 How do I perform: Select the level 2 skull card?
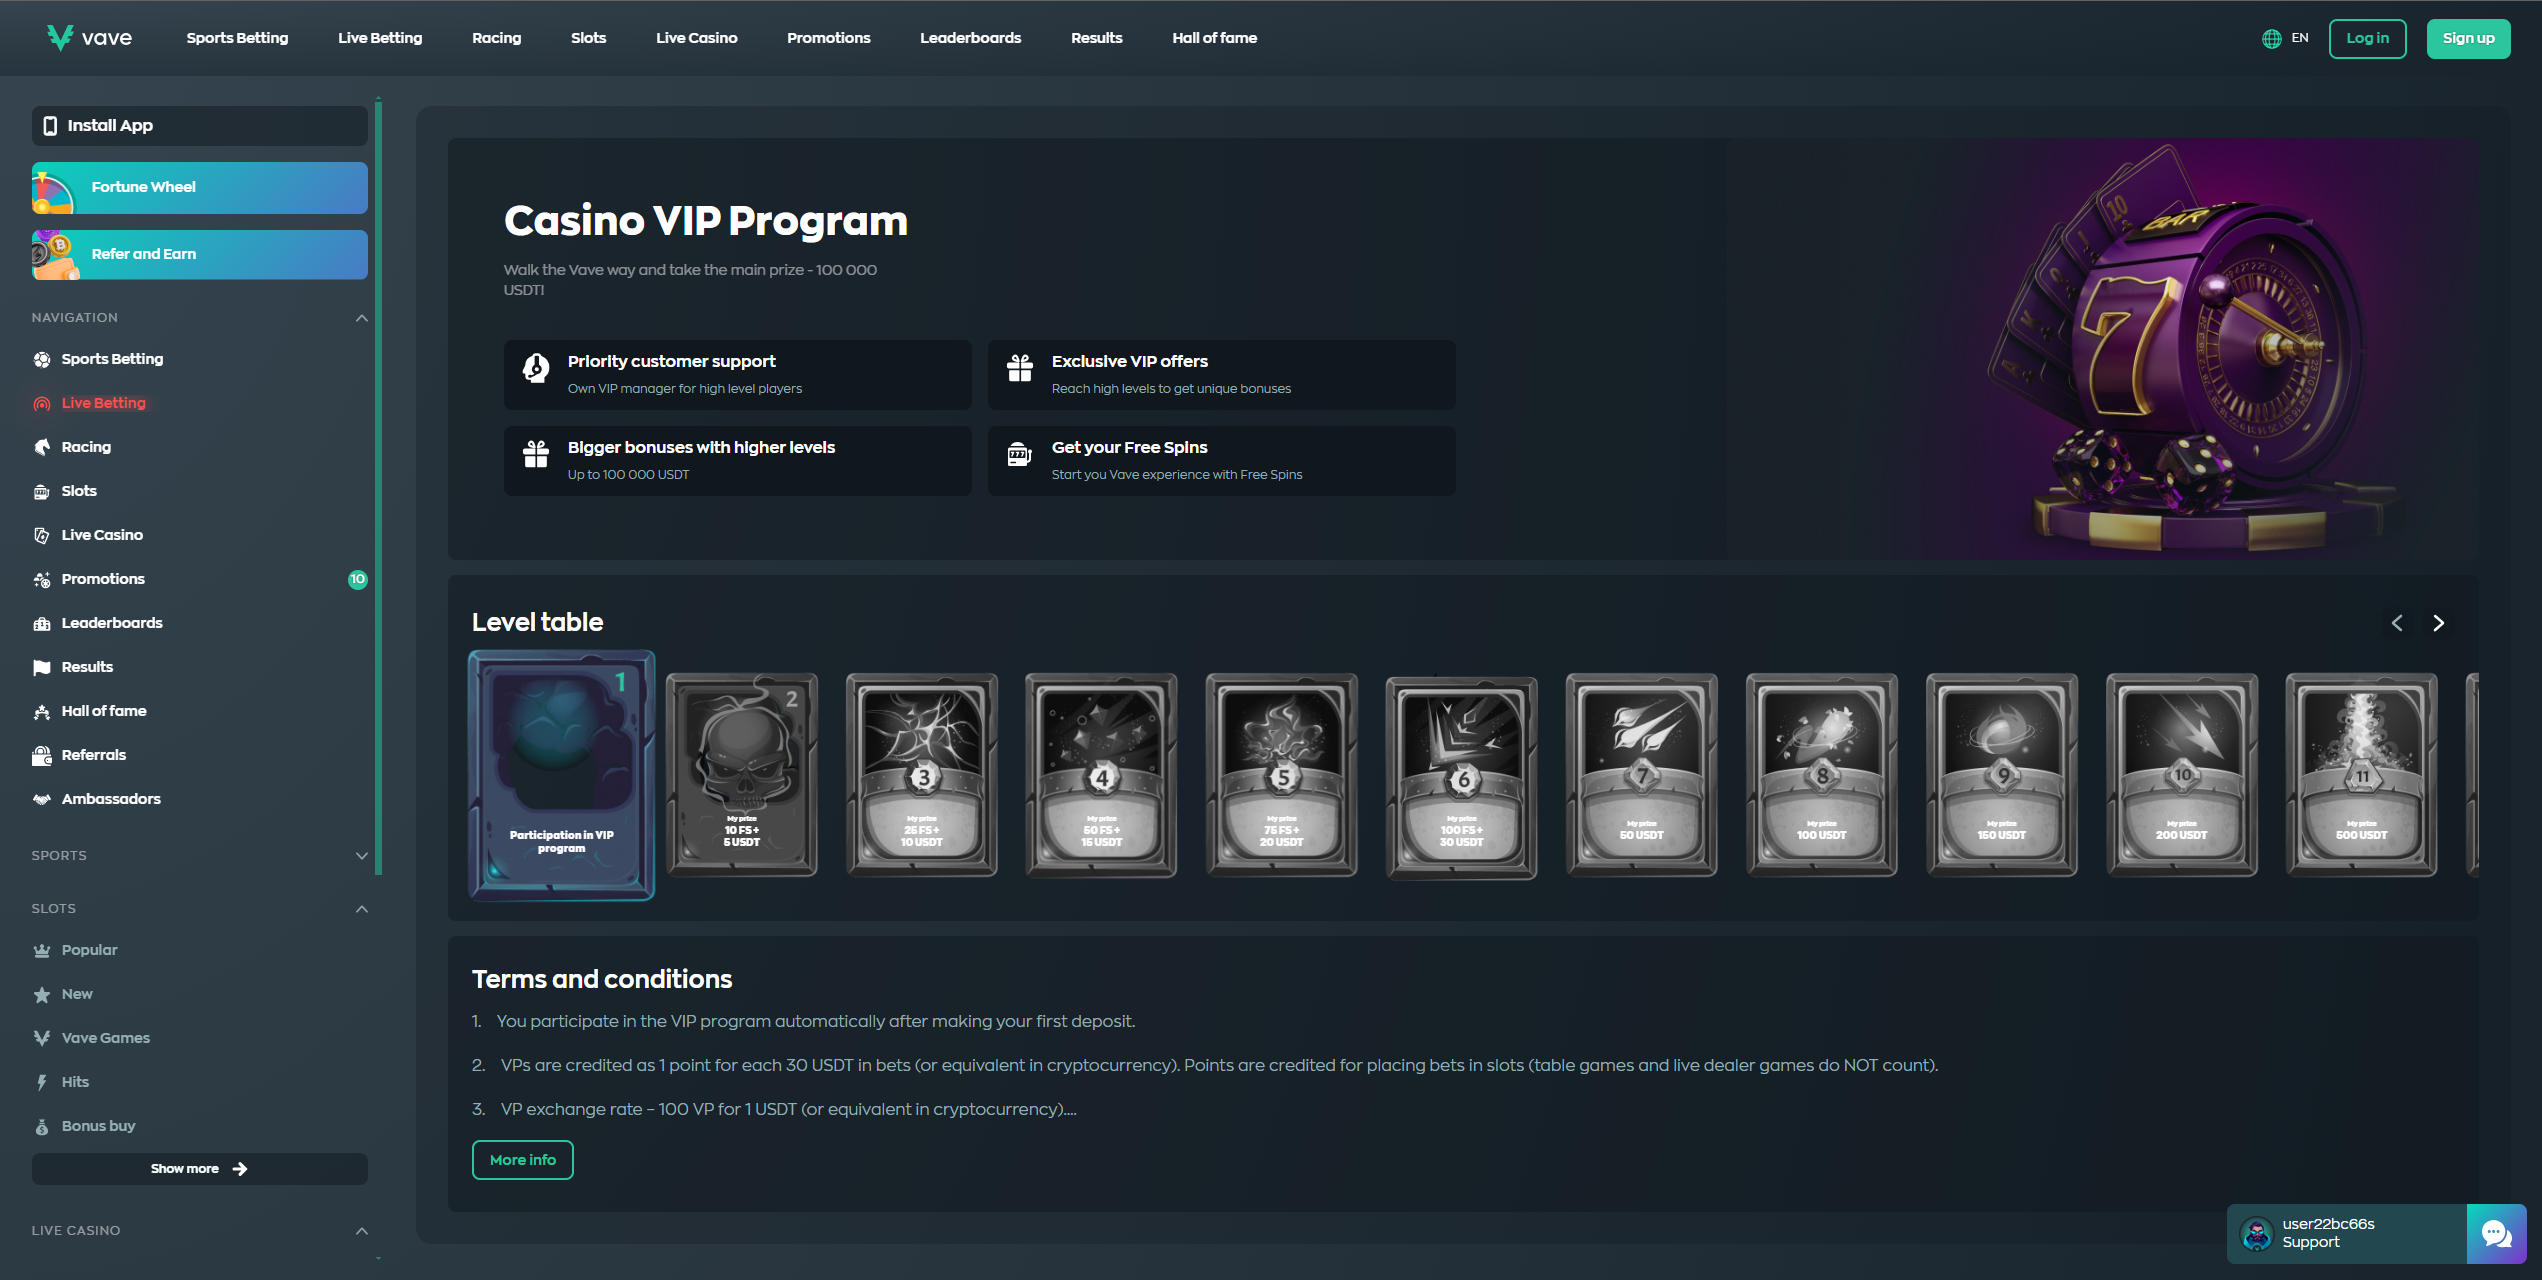pyautogui.click(x=742, y=775)
